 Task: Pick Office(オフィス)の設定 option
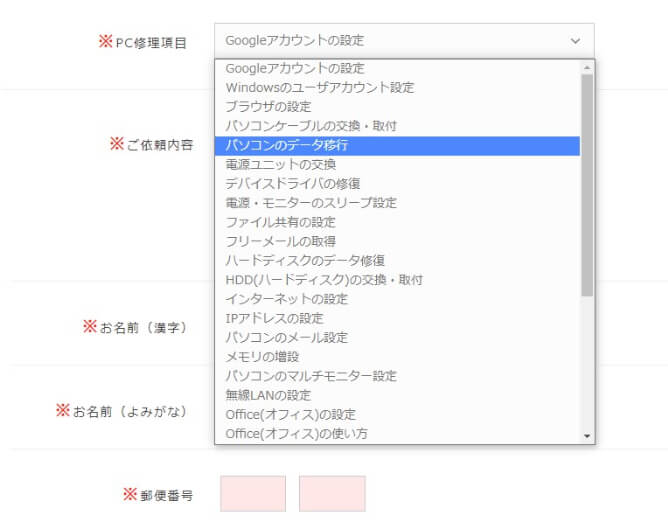[x=397, y=414]
